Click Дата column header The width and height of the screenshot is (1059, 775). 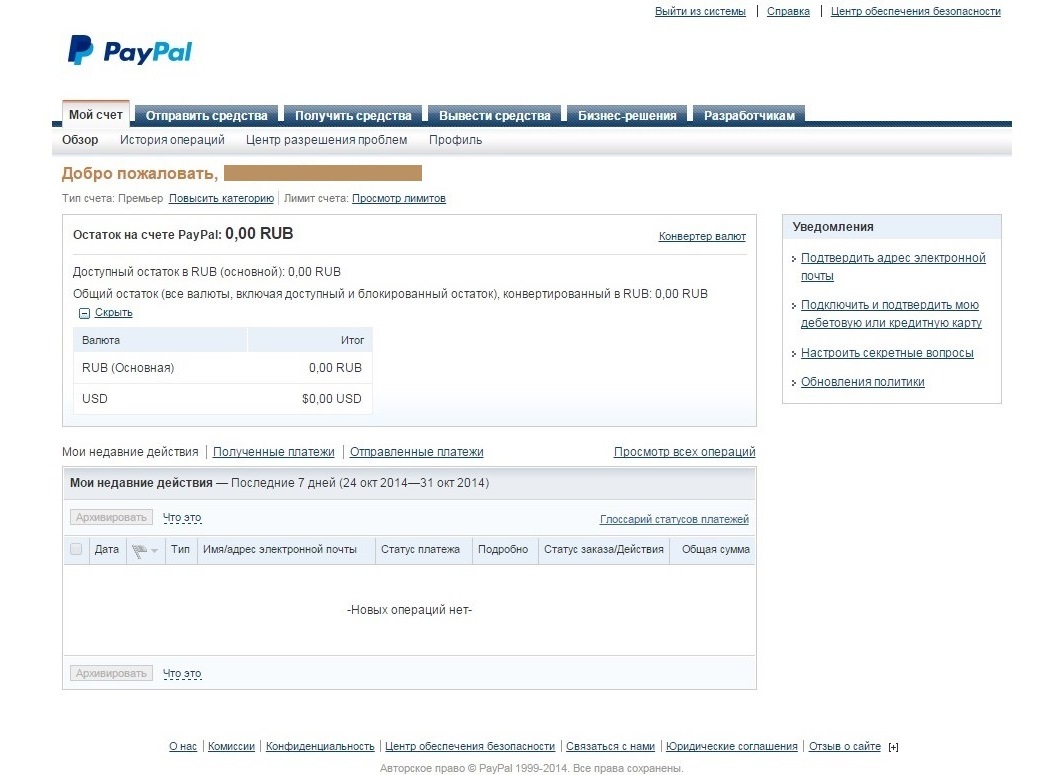tap(107, 550)
